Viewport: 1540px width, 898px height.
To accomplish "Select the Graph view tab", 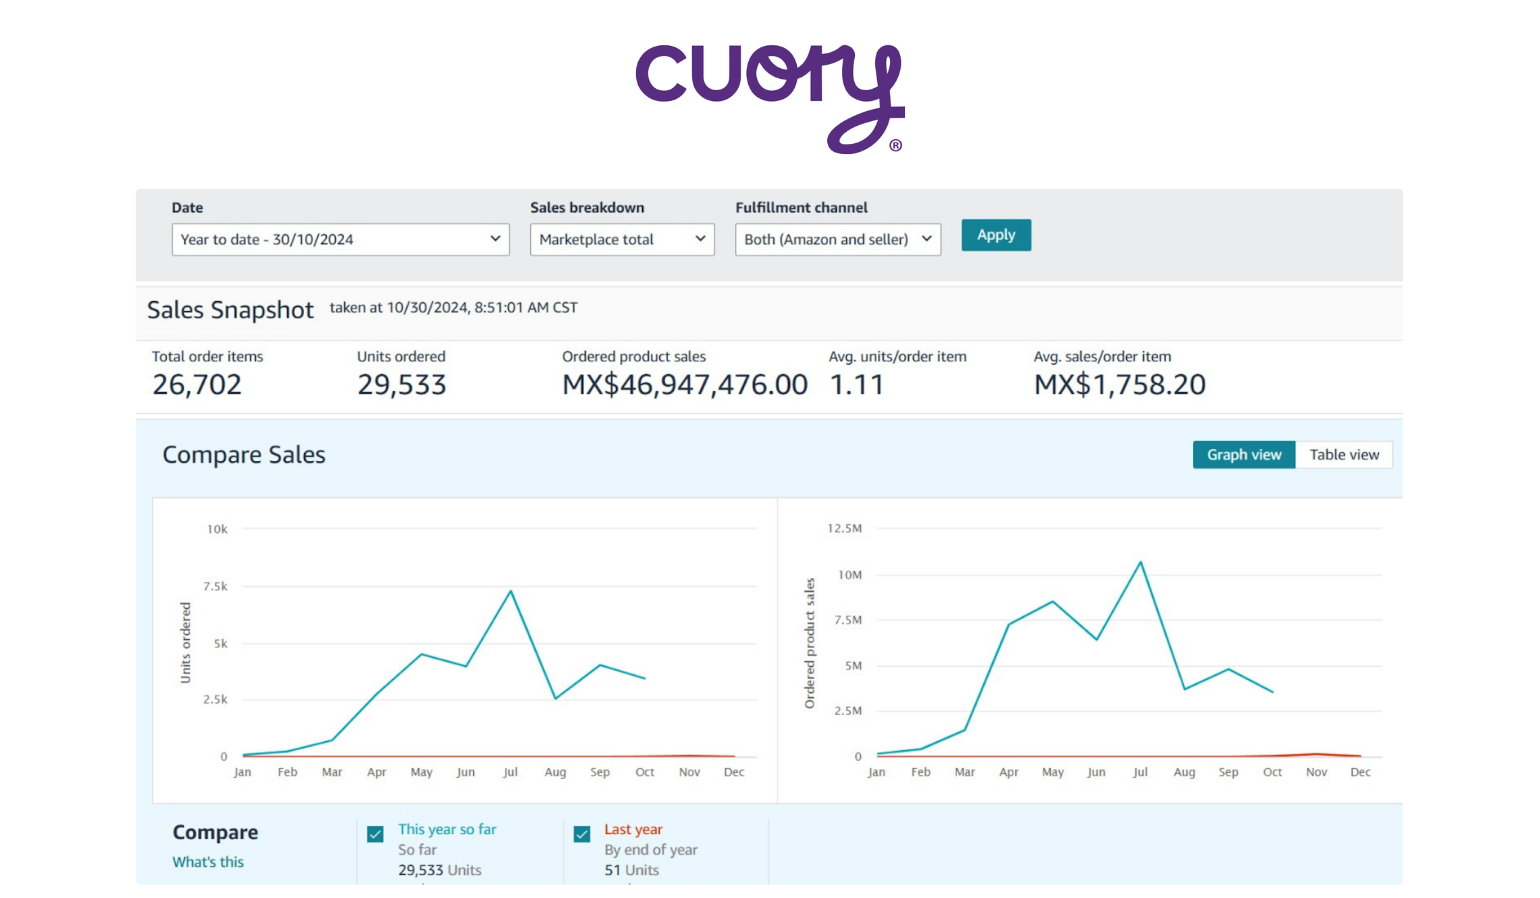I will coord(1243,454).
